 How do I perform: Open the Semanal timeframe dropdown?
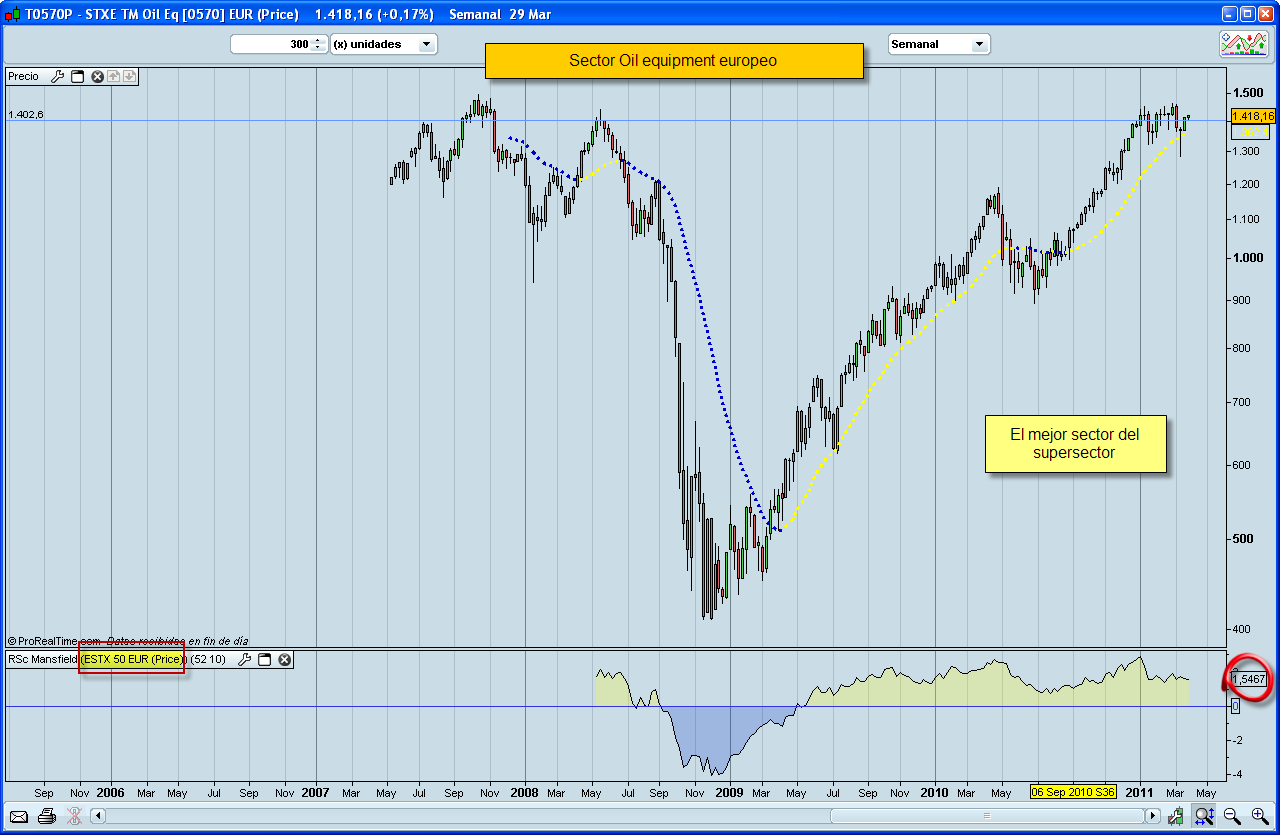pyautogui.click(x=979, y=44)
